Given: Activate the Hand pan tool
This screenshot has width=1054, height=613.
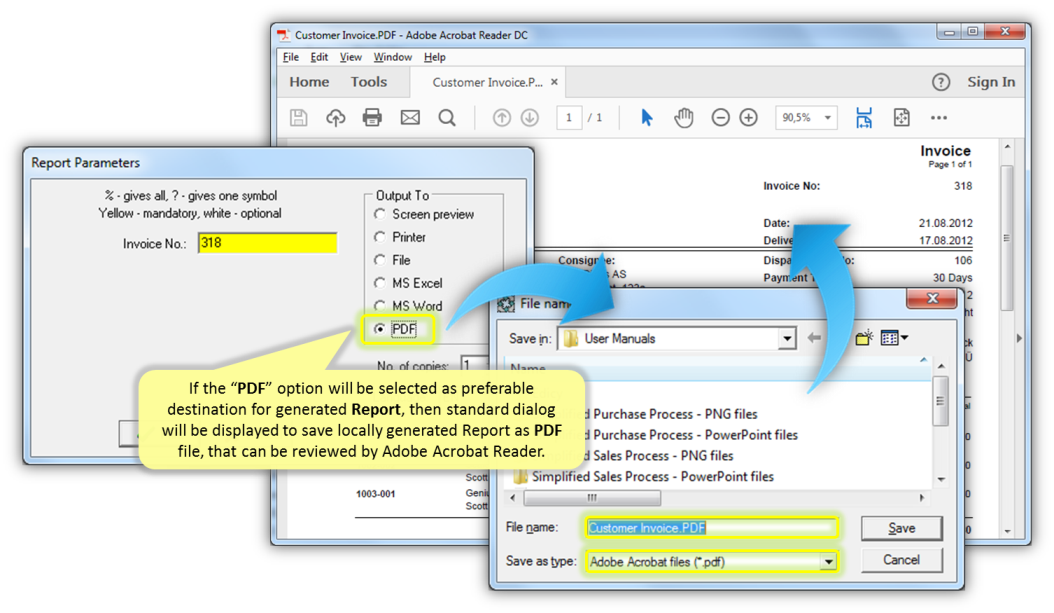Looking at the screenshot, I should pyautogui.click(x=684, y=118).
